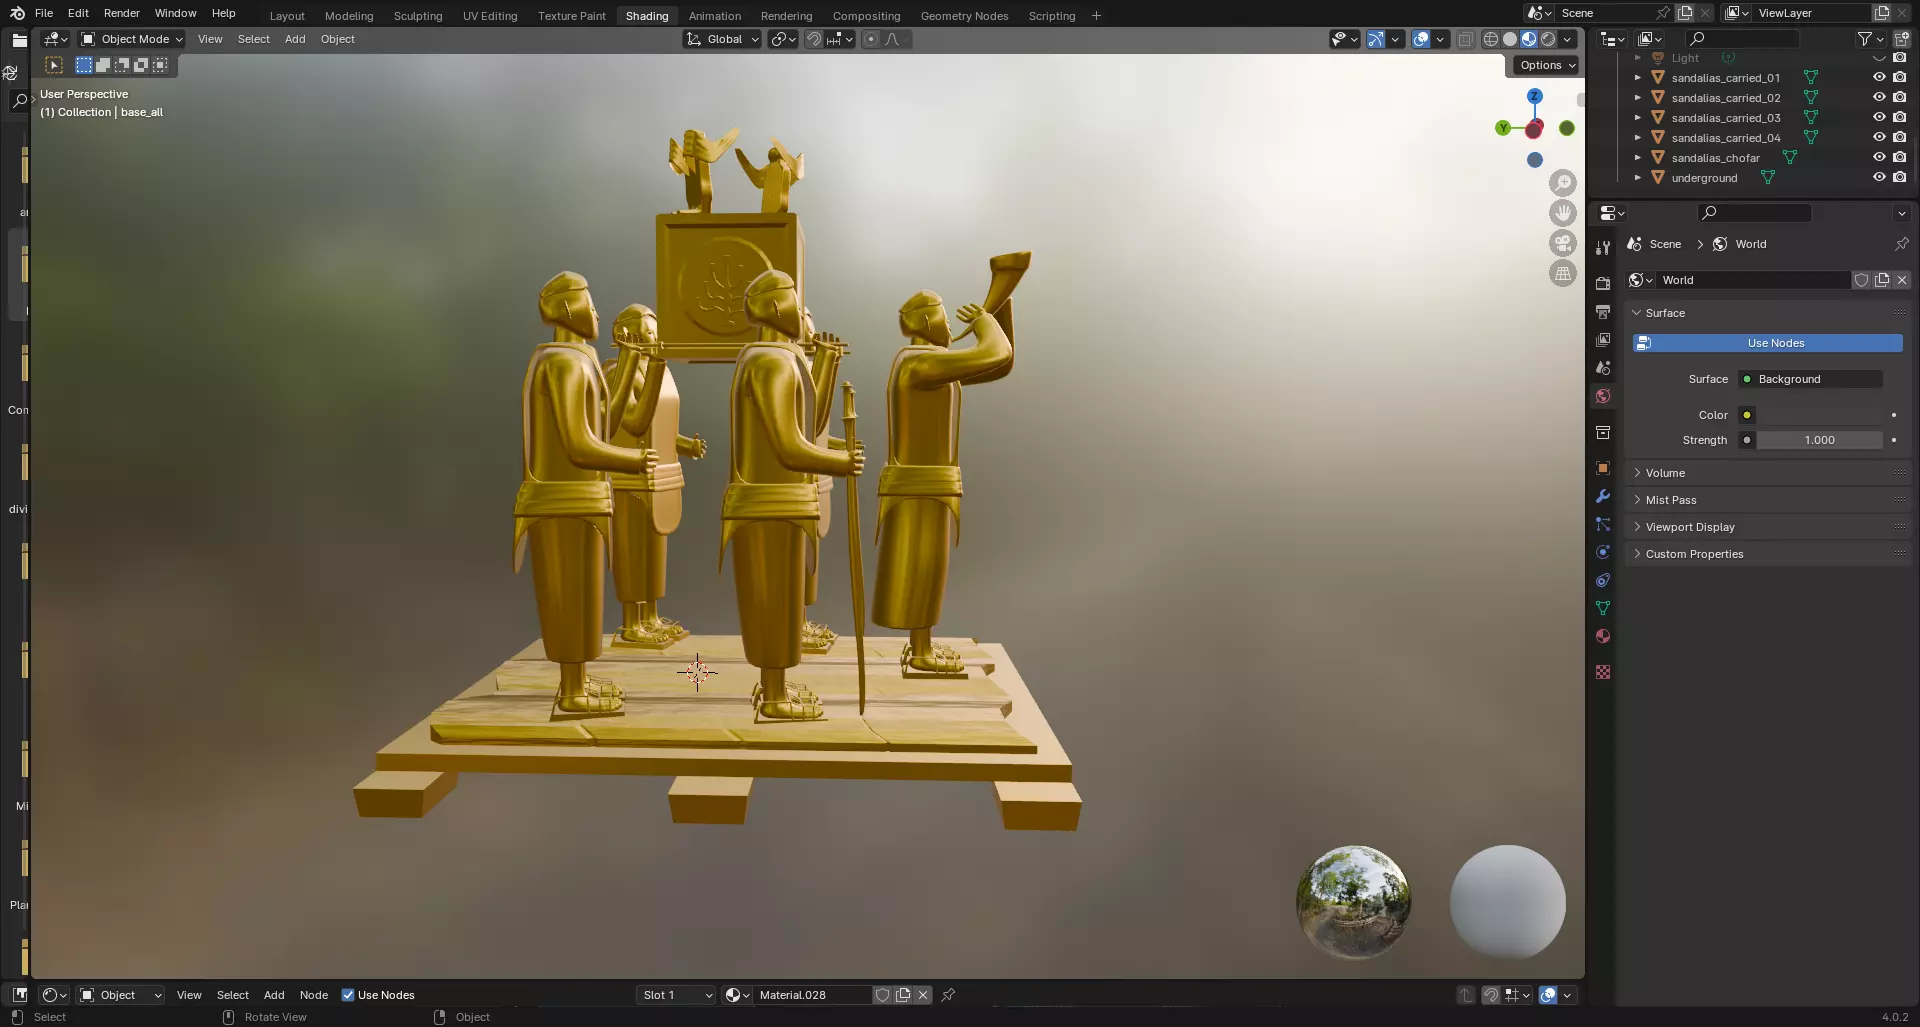Switch to wireframe viewport shading

(1491, 39)
